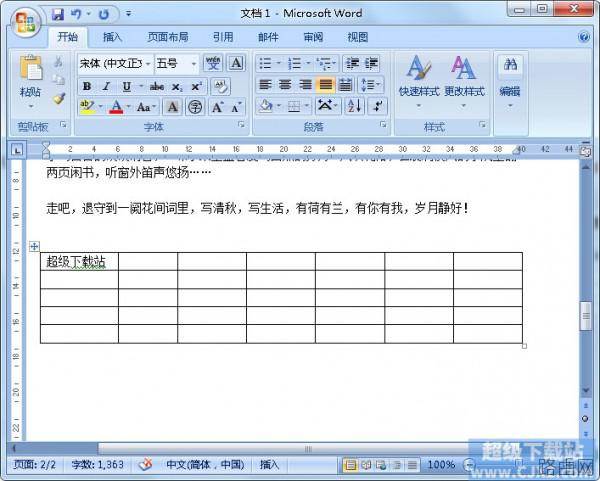This screenshot has width=600, height=481.
Task: Justify the paragraph text
Action: click(326, 85)
